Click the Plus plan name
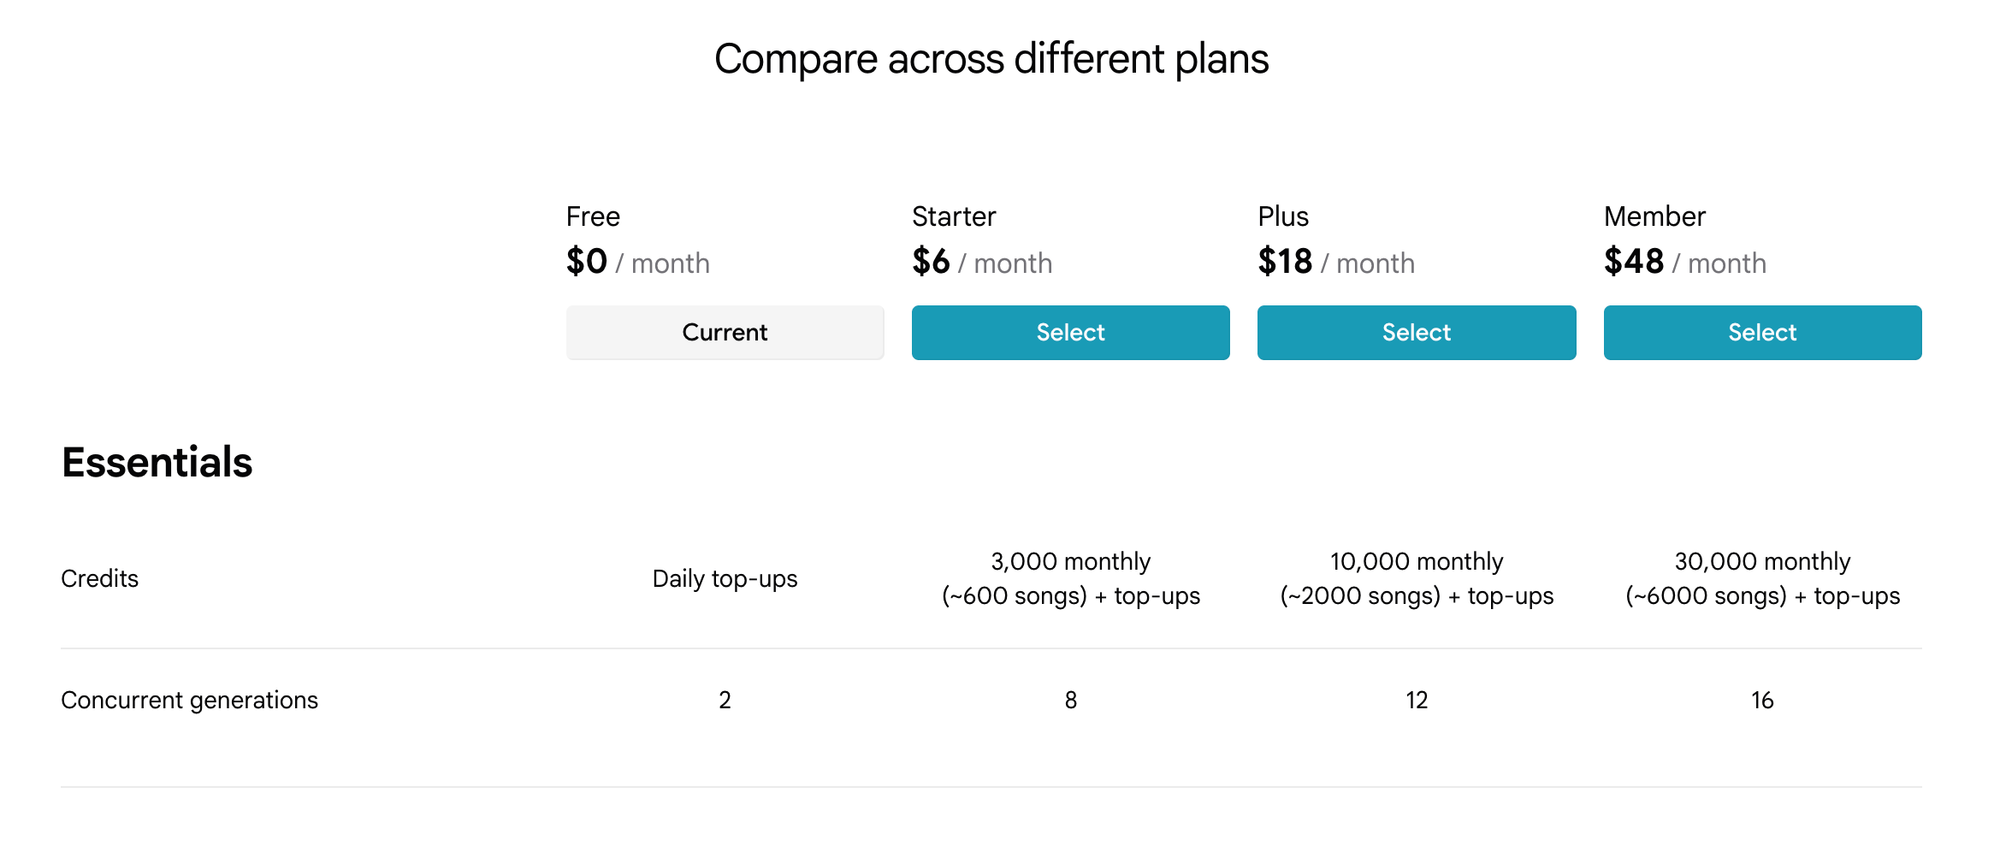2000x852 pixels. pyautogui.click(x=1283, y=216)
